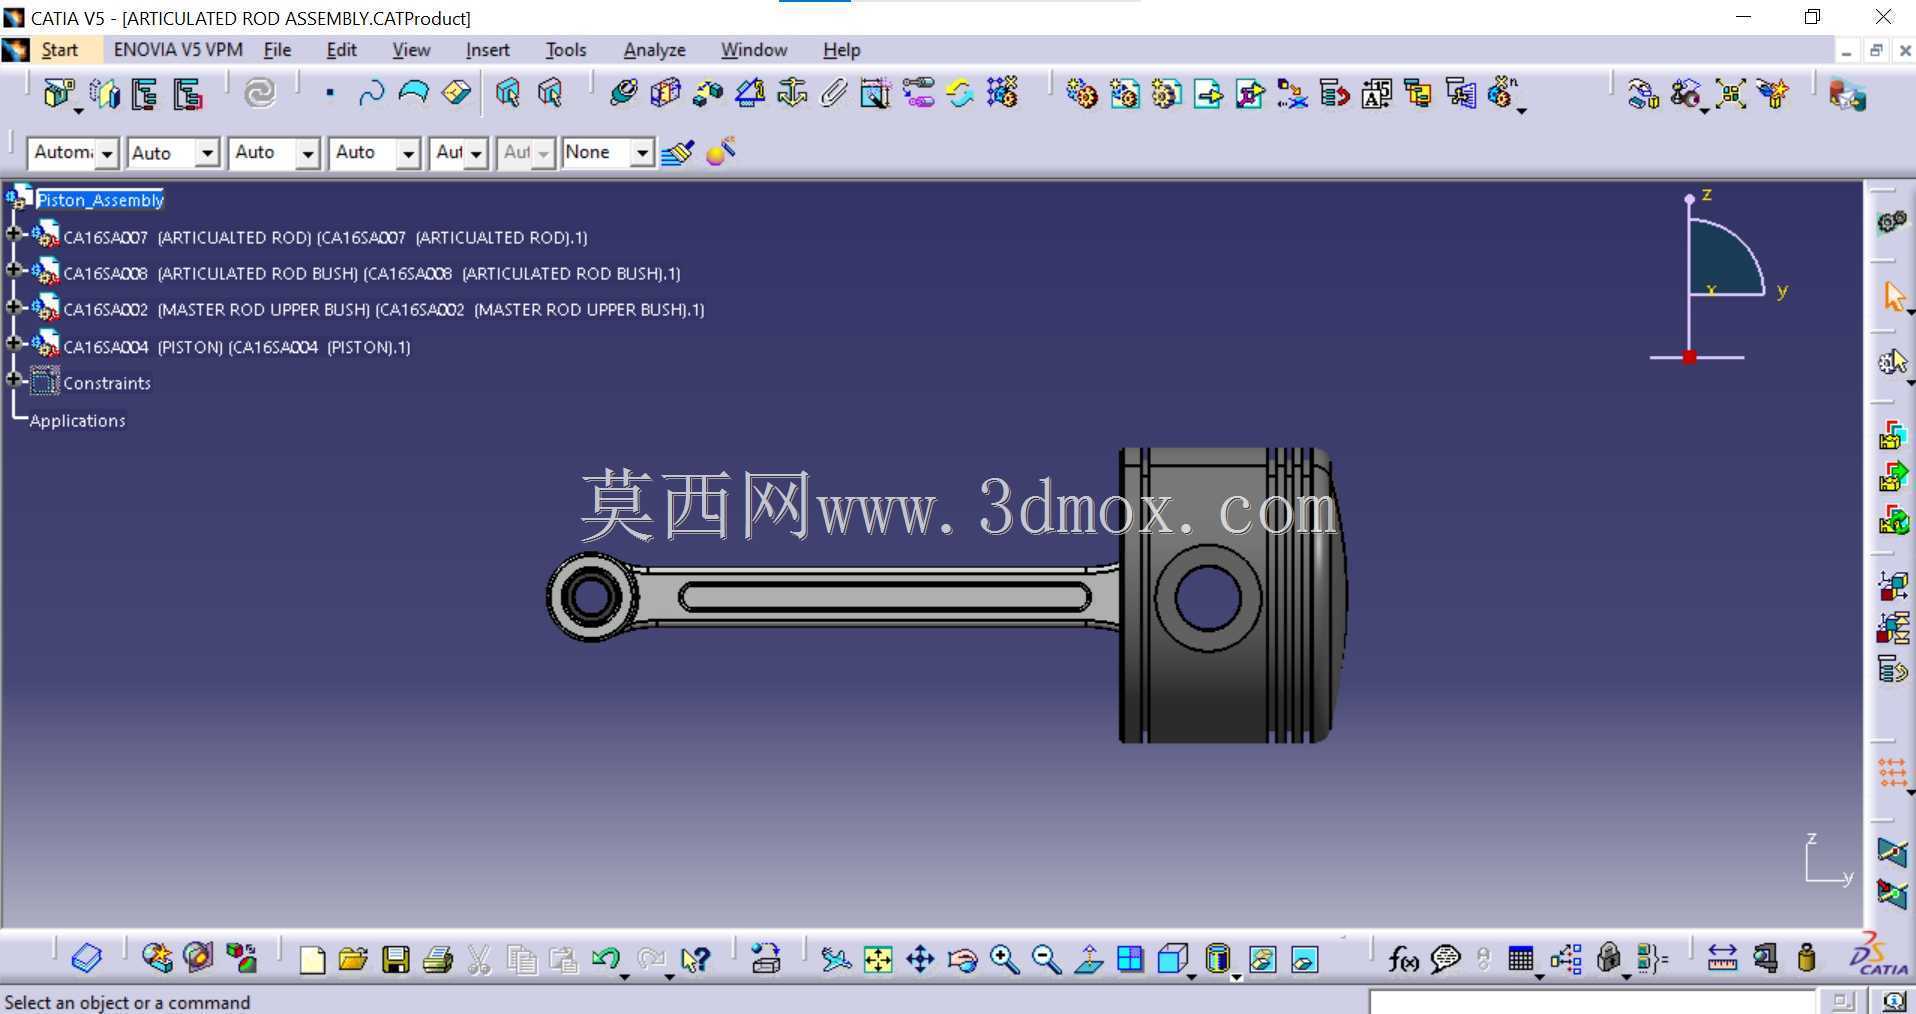
Task: Click the Open folder icon
Action: click(x=353, y=960)
